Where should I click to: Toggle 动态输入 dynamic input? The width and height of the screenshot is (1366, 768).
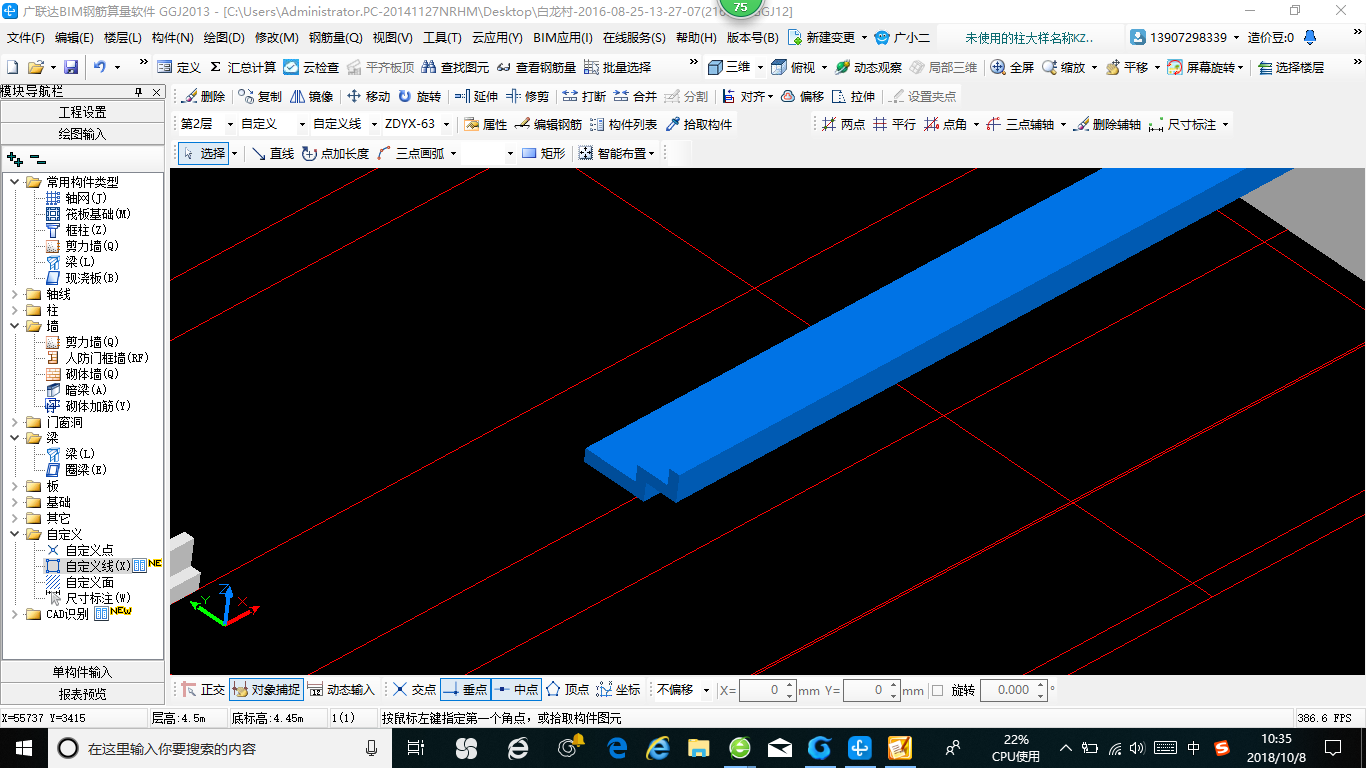341,690
